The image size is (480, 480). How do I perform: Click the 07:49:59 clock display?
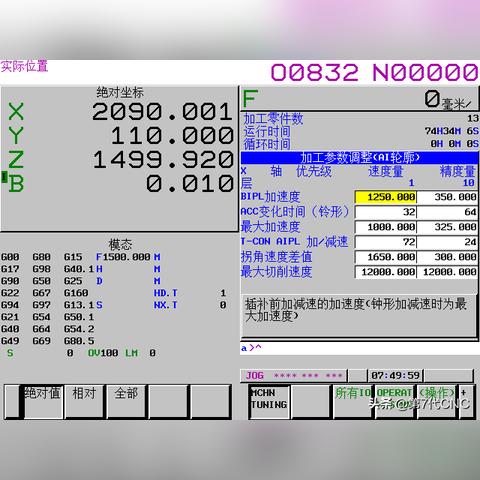pos(395,376)
